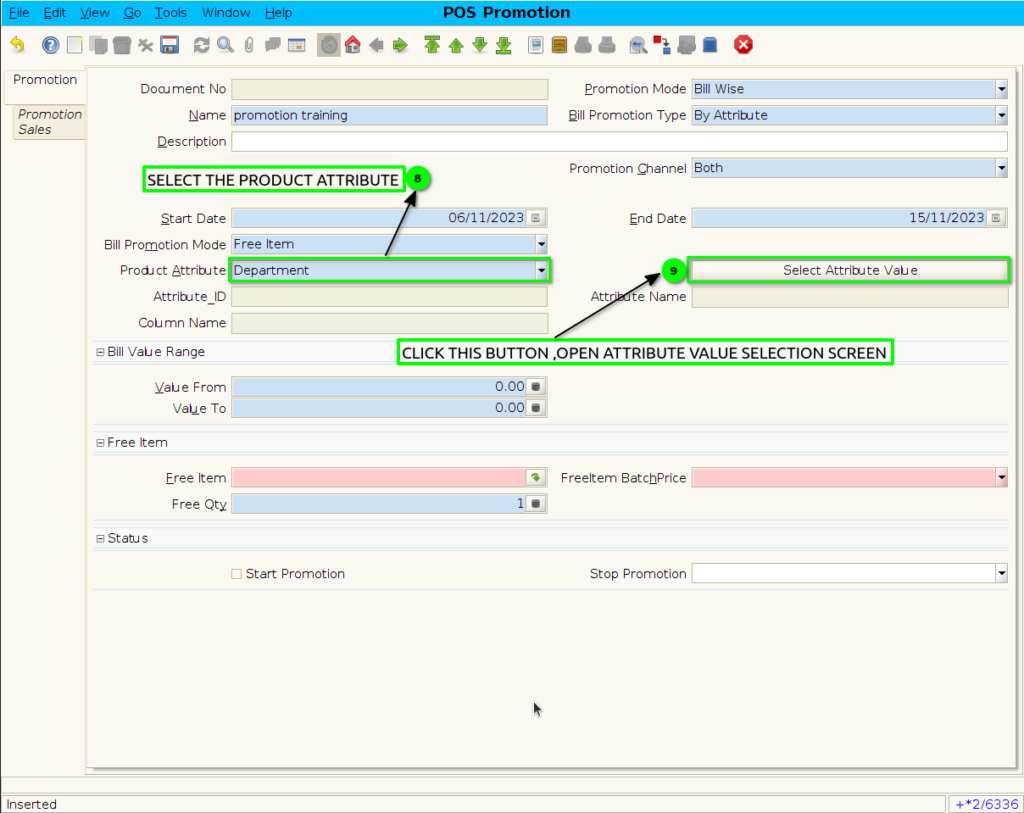Click the Refresh arrows icon

202,45
